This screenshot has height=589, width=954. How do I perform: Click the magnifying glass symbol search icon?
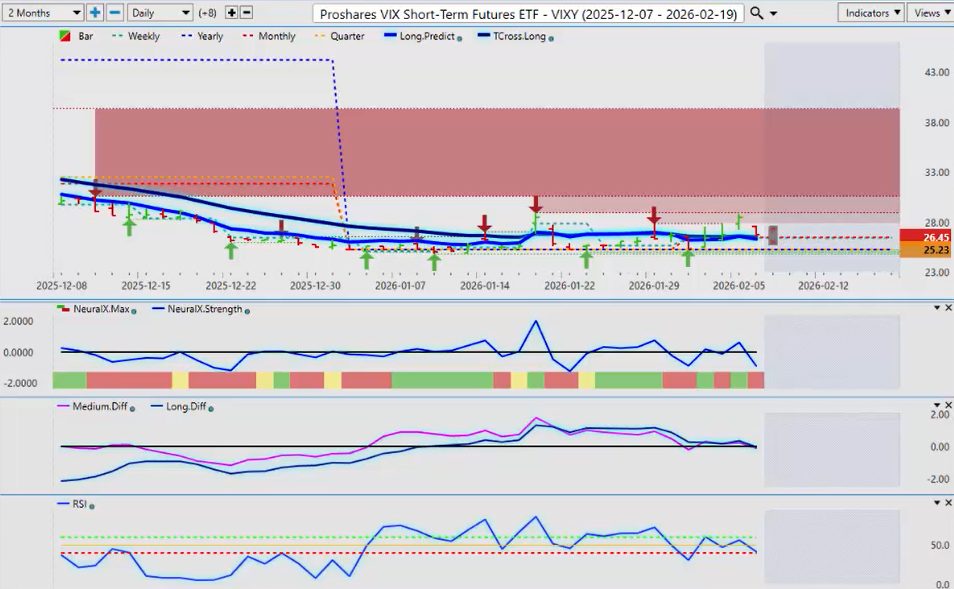click(x=757, y=13)
